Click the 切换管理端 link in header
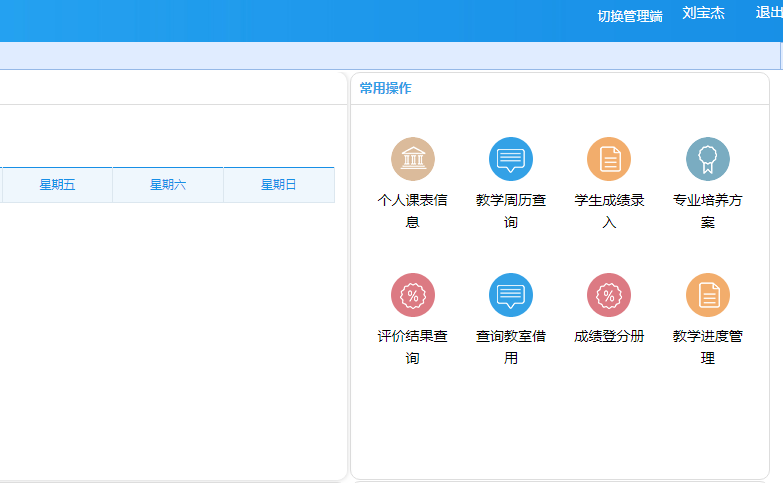 [630, 16]
